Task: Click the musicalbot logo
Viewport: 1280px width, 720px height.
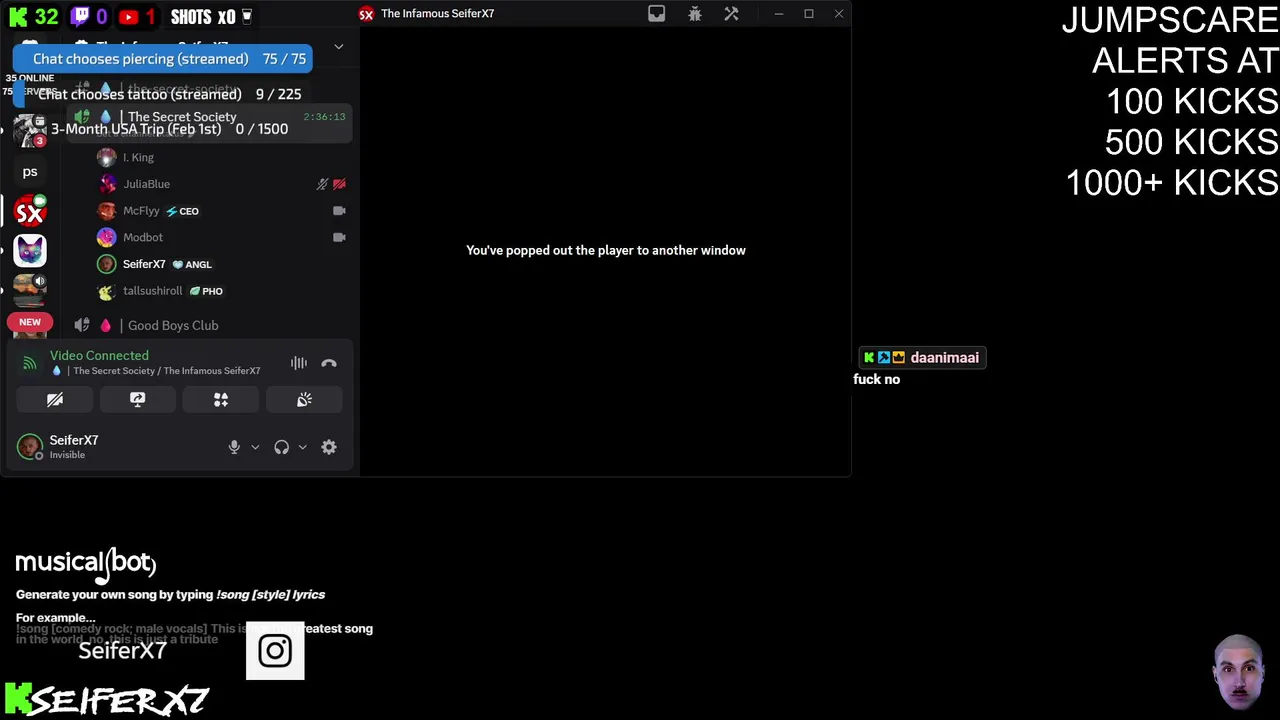Action: point(86,563)
